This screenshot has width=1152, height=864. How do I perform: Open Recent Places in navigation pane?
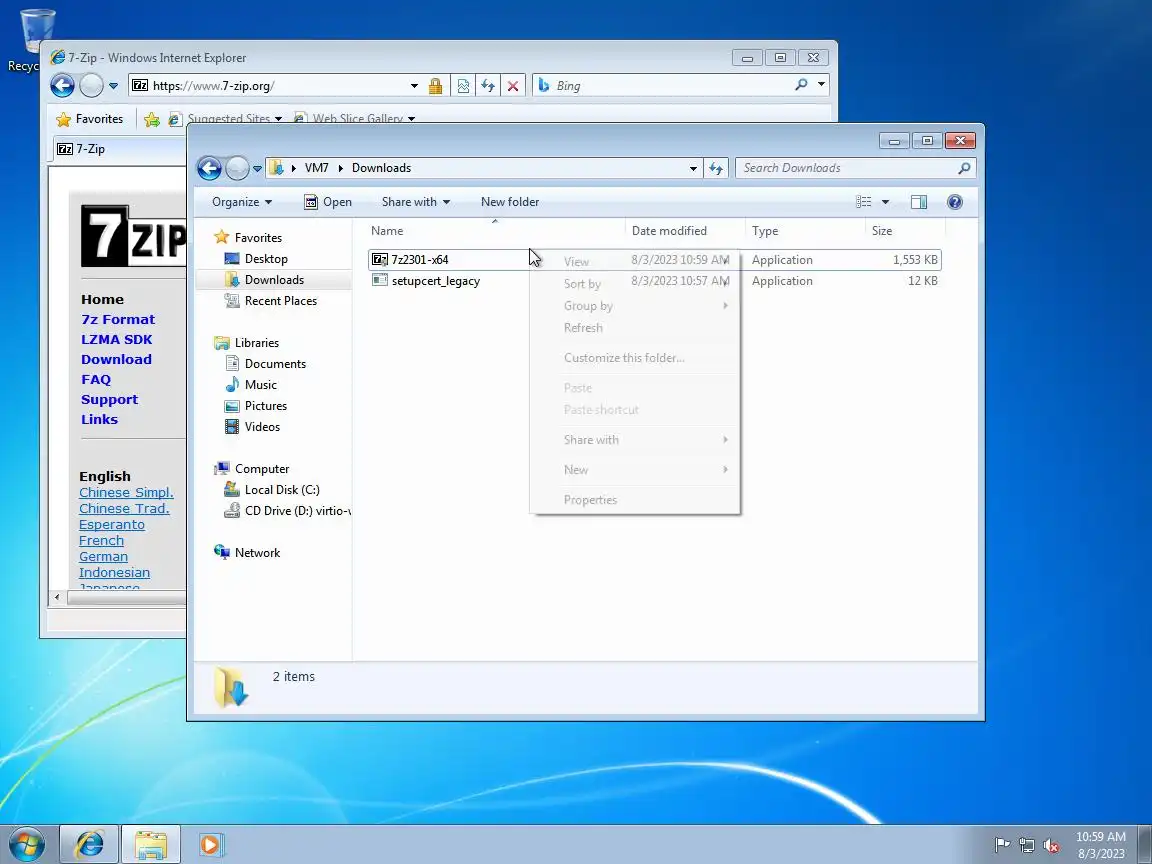point(281,300)
